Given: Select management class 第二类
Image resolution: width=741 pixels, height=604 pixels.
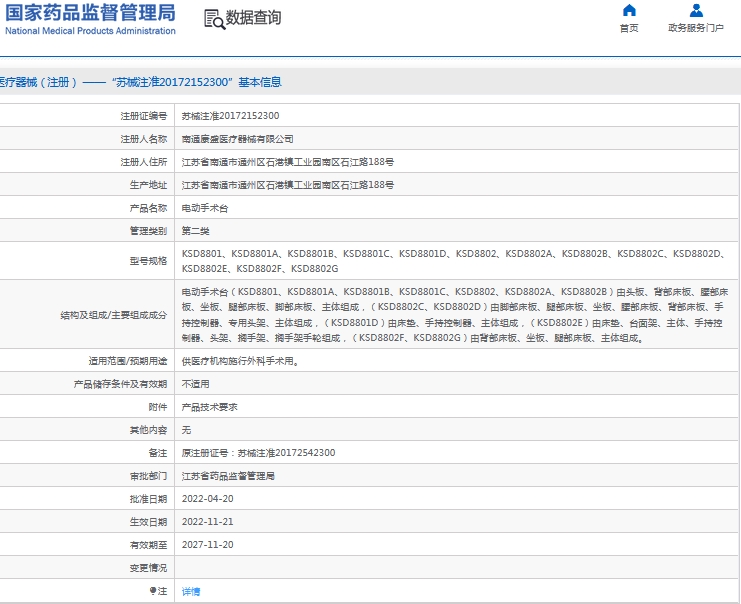Looking at the screenshot, I should (x=196, y=231).
